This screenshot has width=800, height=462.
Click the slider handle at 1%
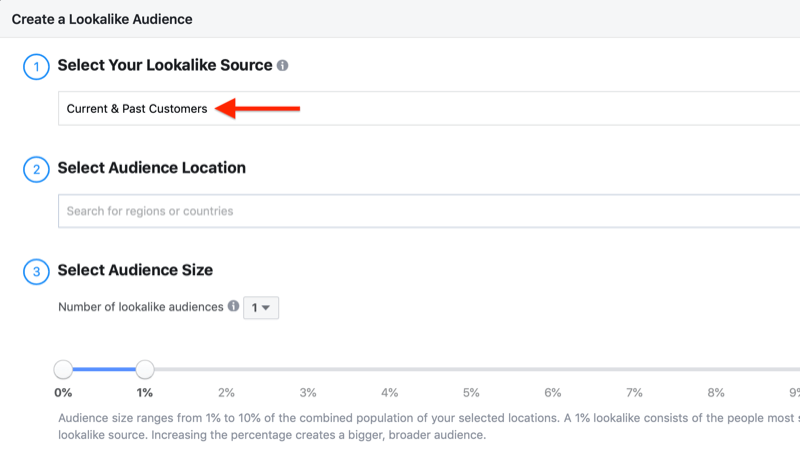(x=145, y=370)
